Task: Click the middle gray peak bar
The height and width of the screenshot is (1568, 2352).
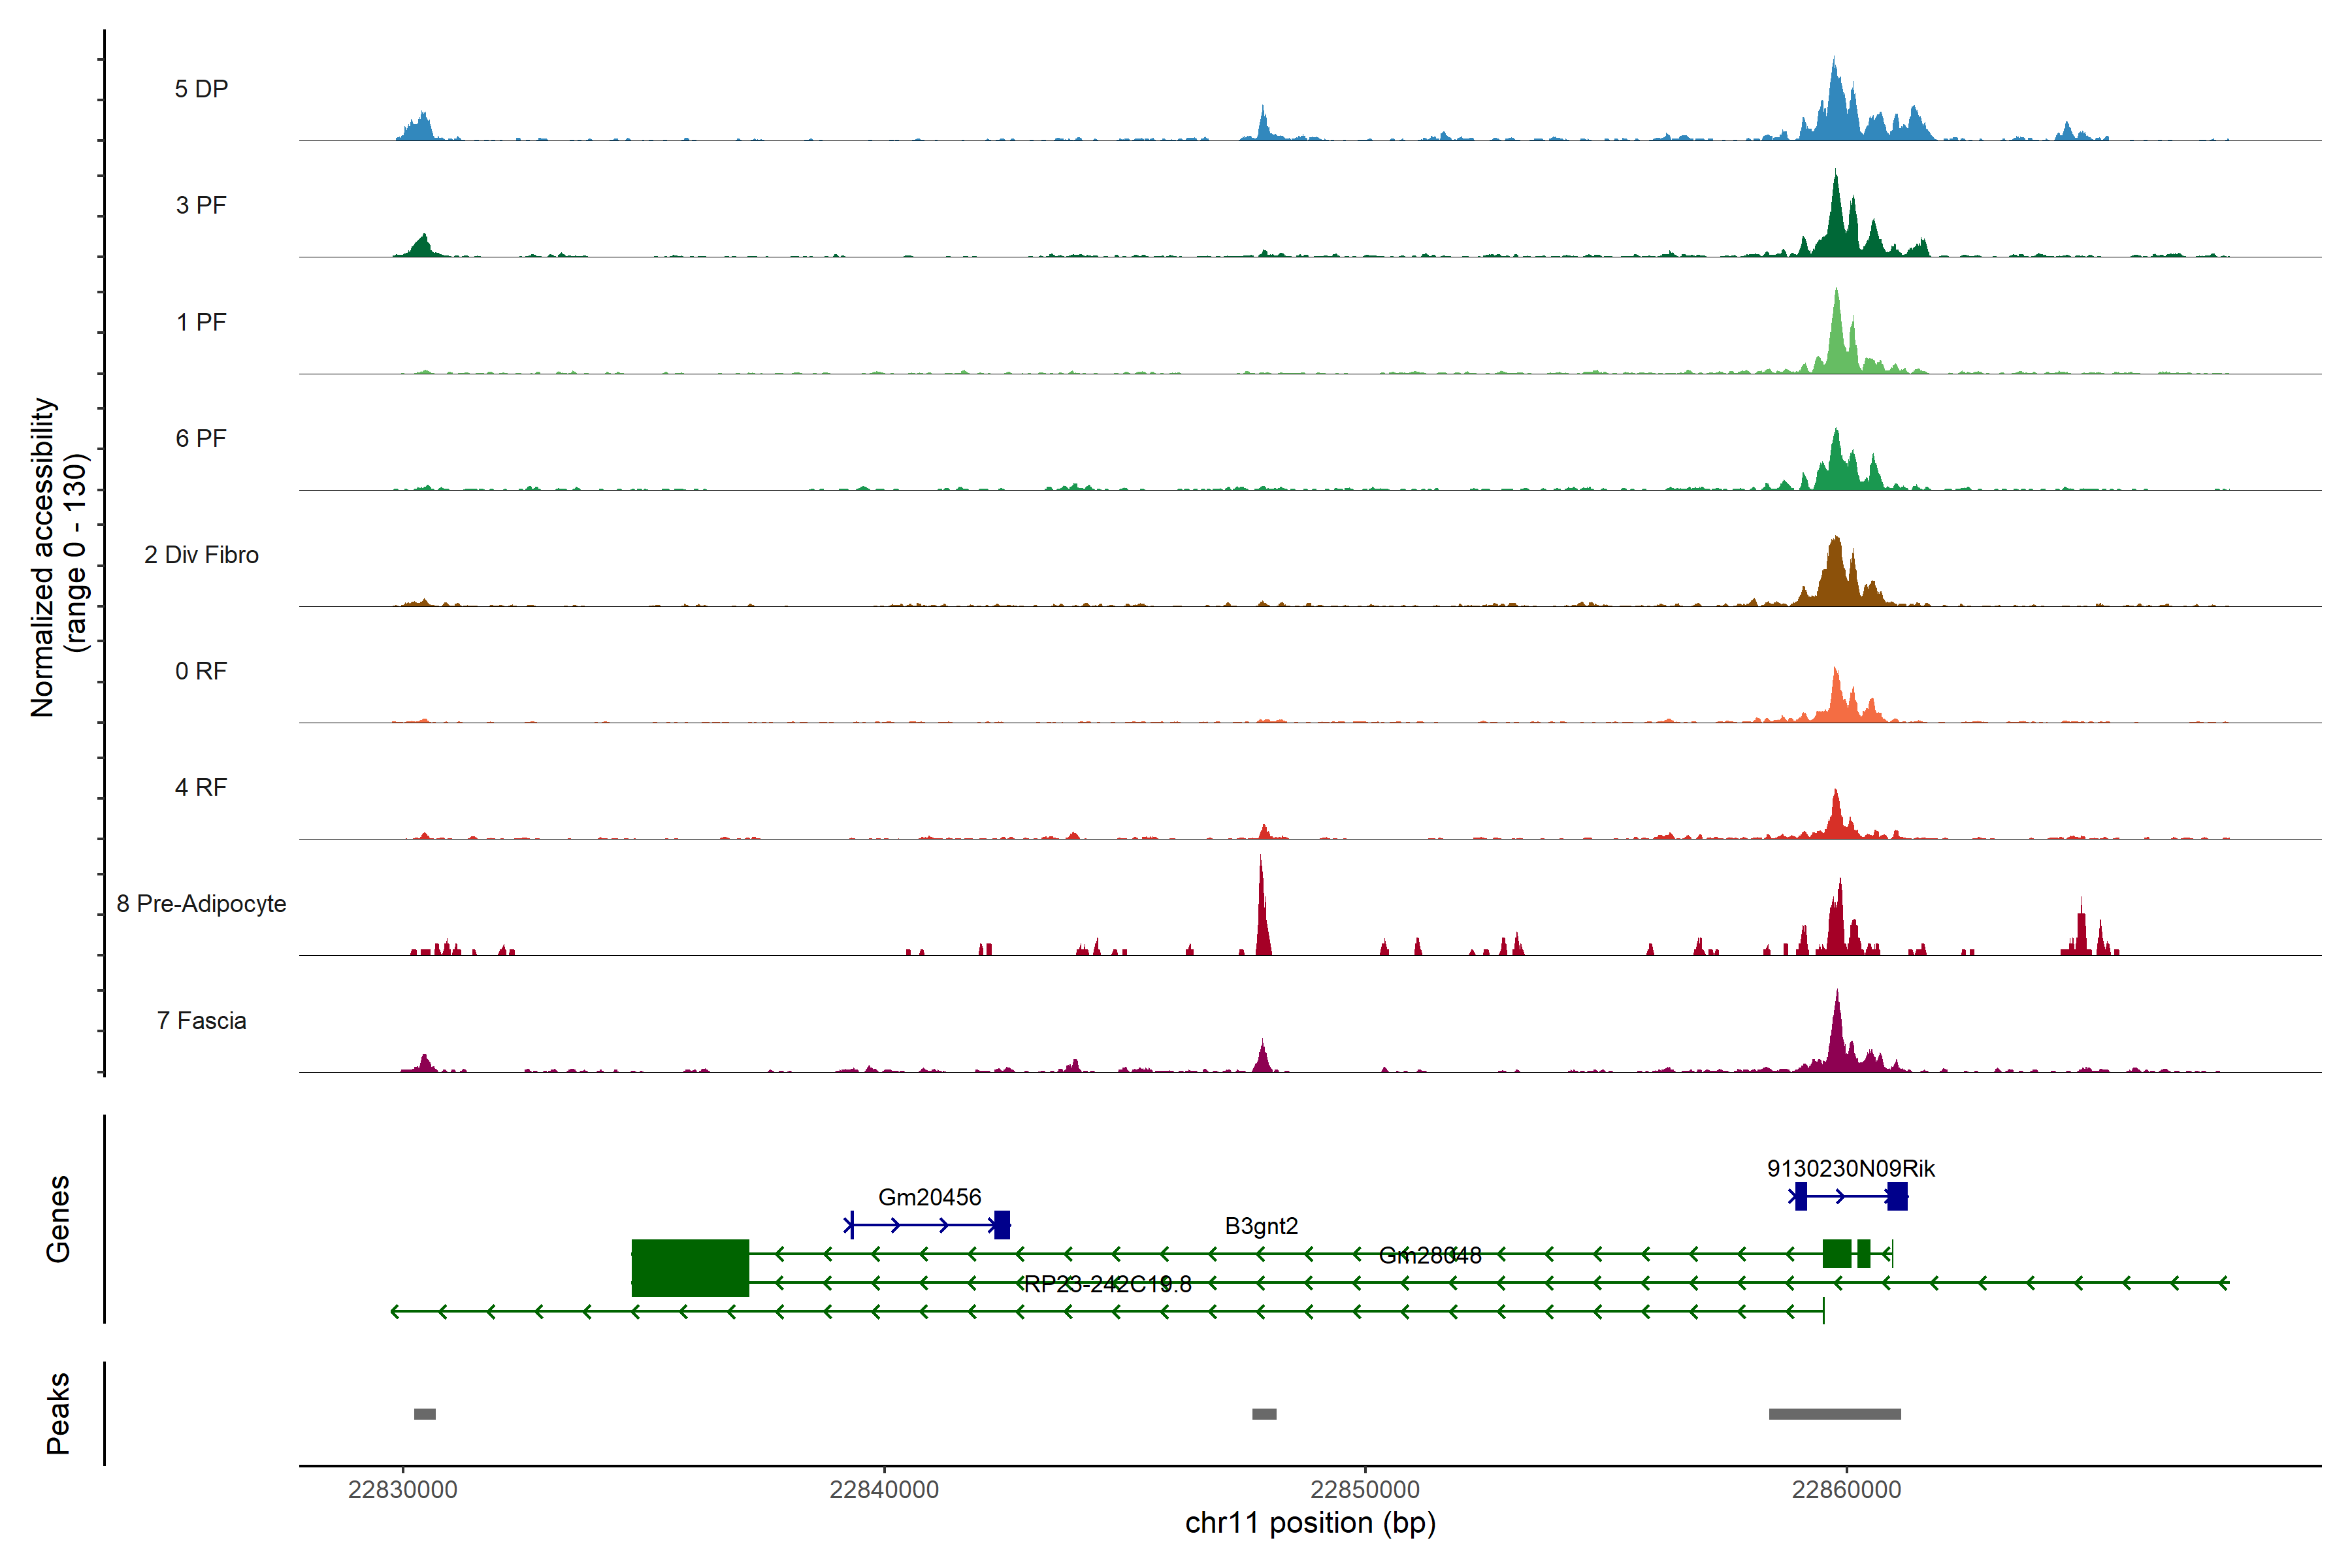Action: [x=1264, y=1413]
